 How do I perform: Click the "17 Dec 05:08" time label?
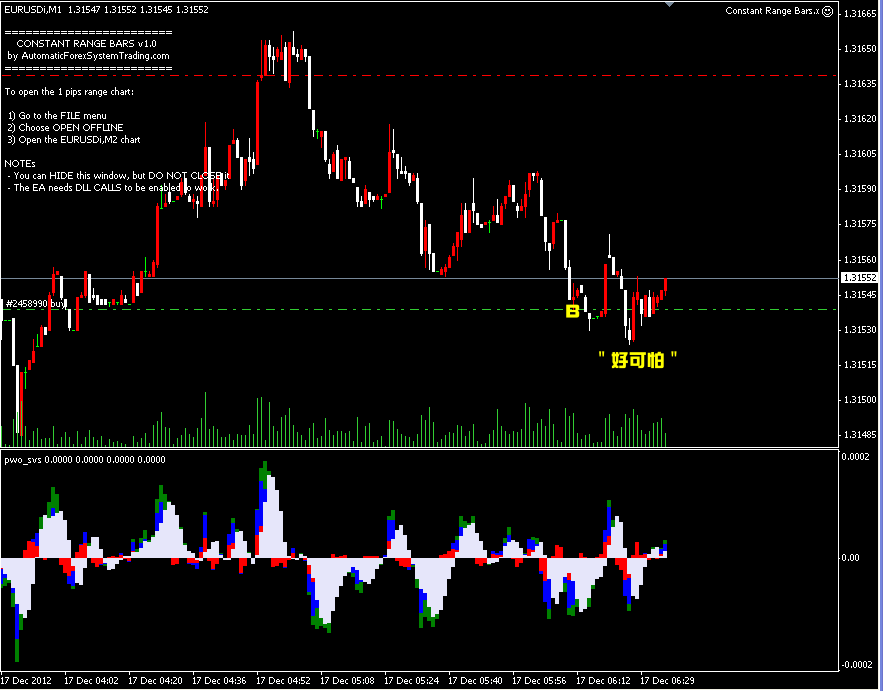pos(348,680)
